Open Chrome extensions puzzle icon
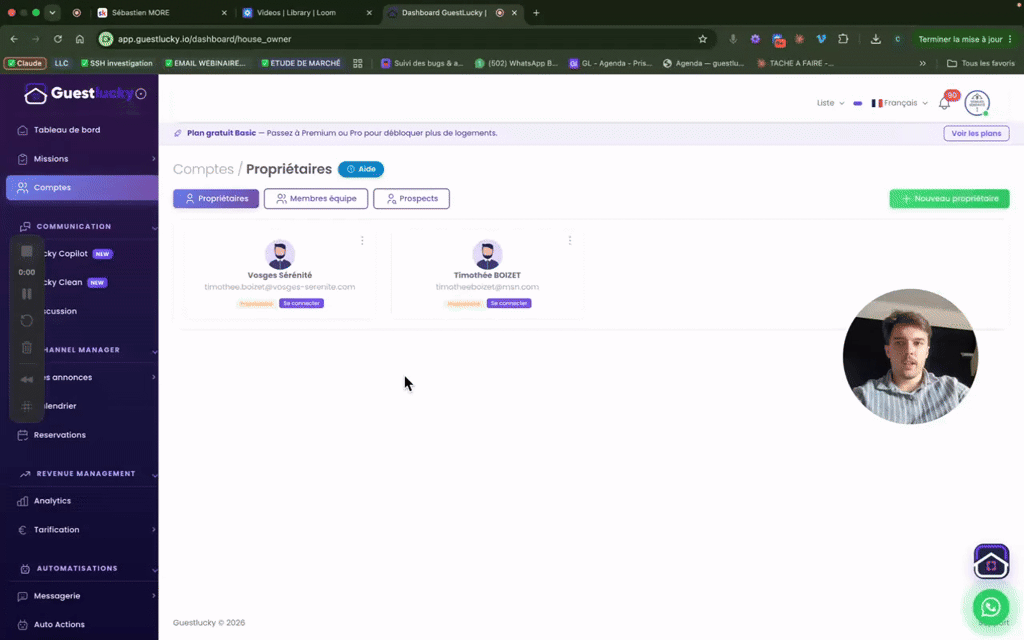The width and height of the screenshot is (1024, 640). tap(843, 39)
